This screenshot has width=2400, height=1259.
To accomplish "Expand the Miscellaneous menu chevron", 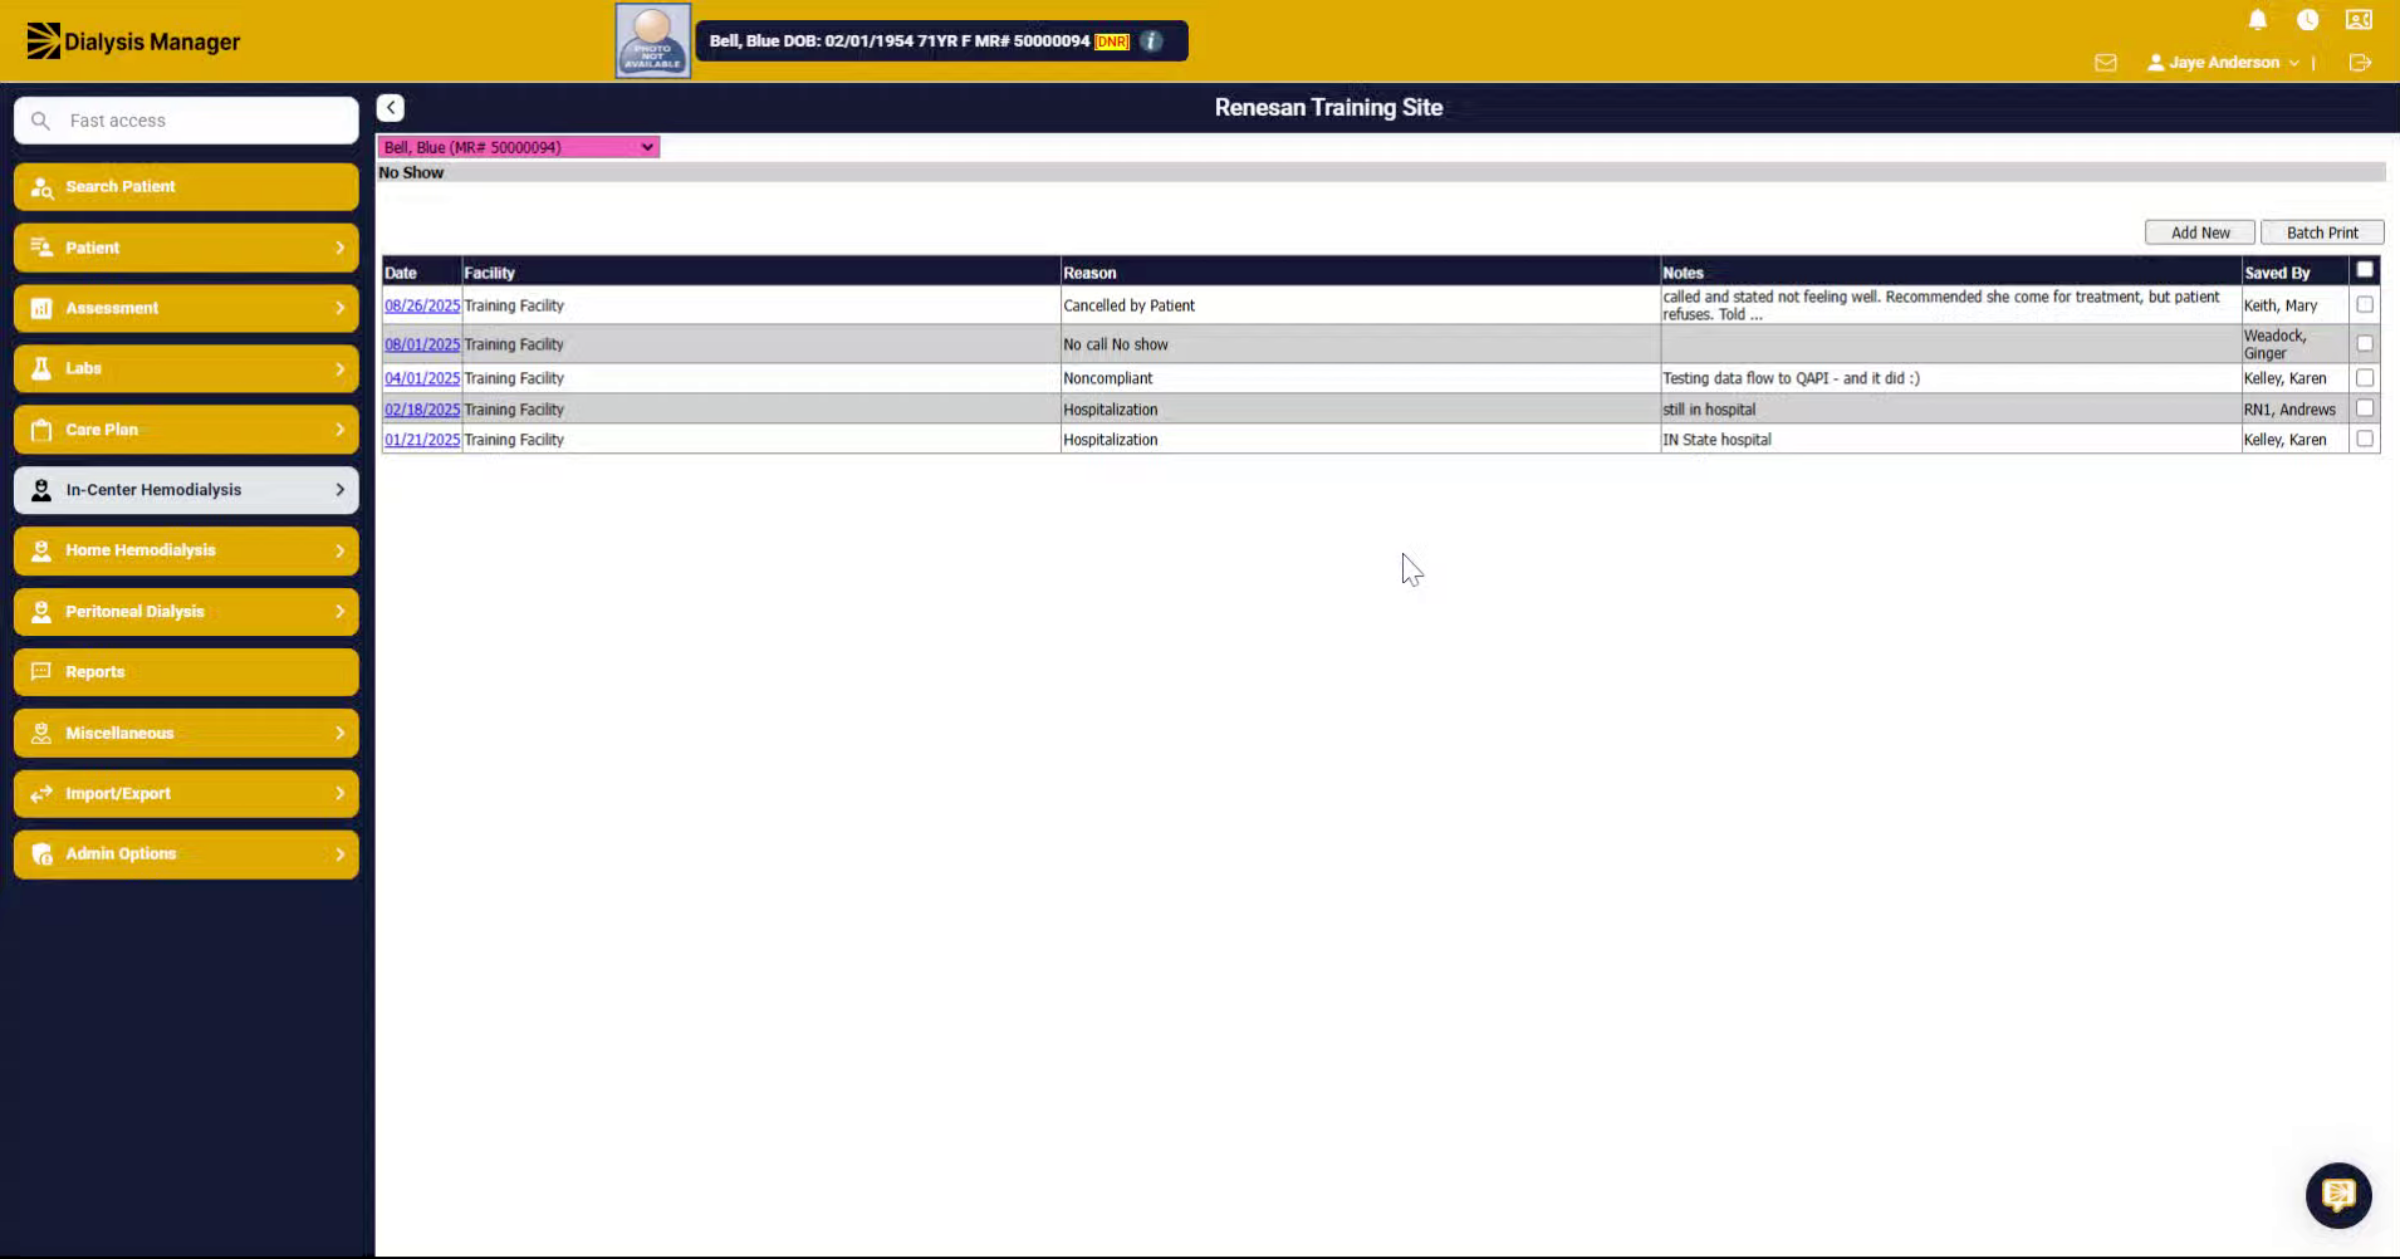I will pyautogui.click(x=340, y=733).
